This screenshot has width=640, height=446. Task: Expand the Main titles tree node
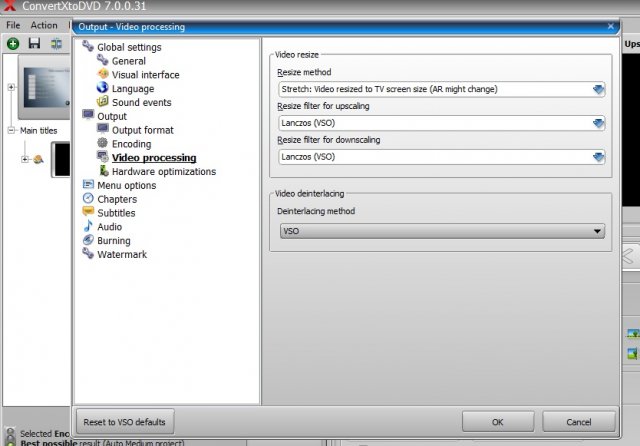pos(11,130)
